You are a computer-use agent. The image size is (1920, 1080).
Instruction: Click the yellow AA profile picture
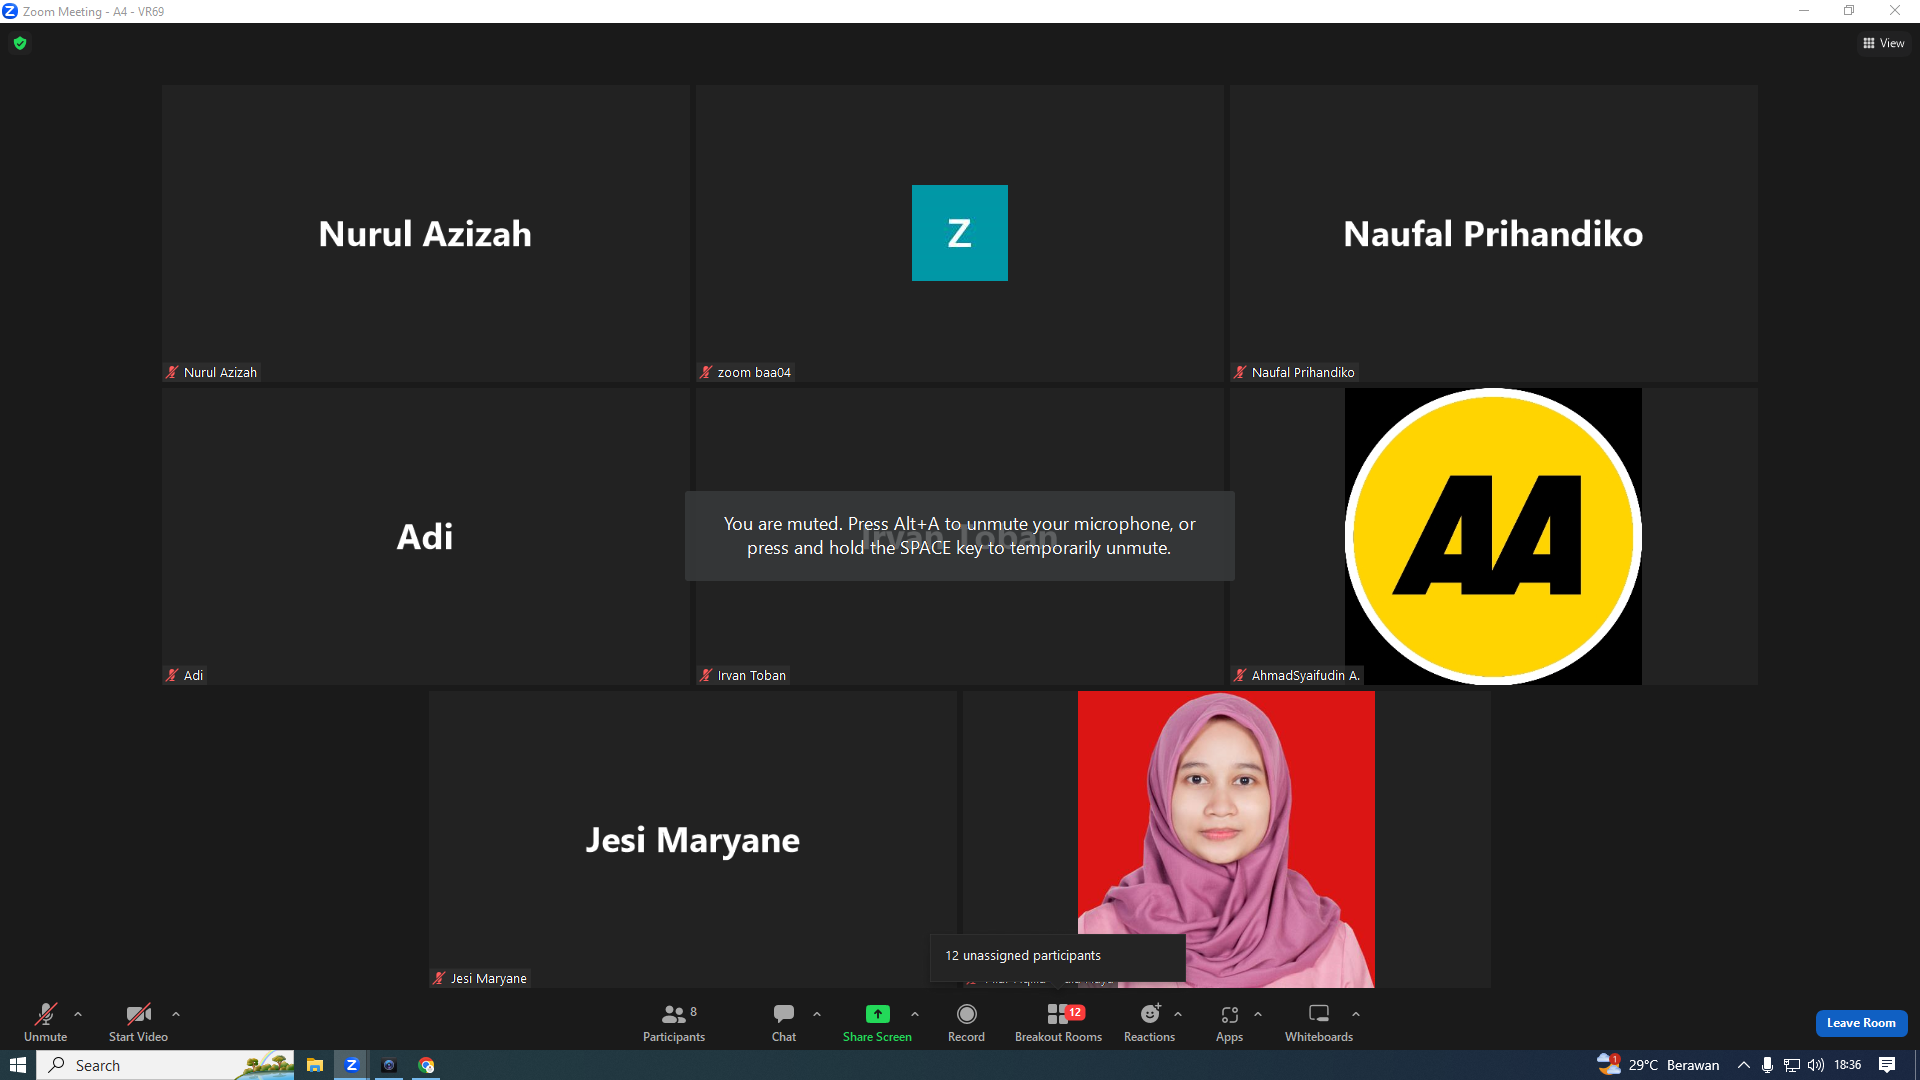(x=1493, y=536)
